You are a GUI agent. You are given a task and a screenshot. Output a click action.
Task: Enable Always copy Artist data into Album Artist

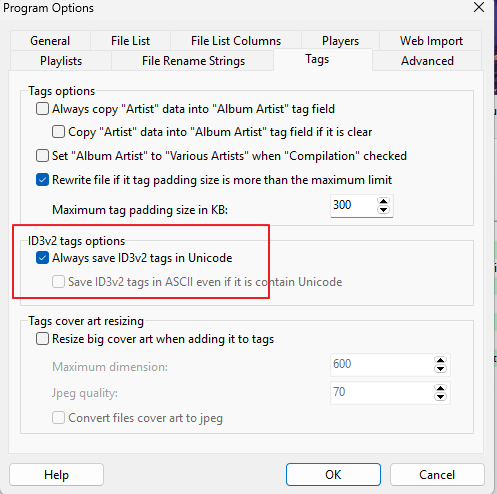coord(42,109)
